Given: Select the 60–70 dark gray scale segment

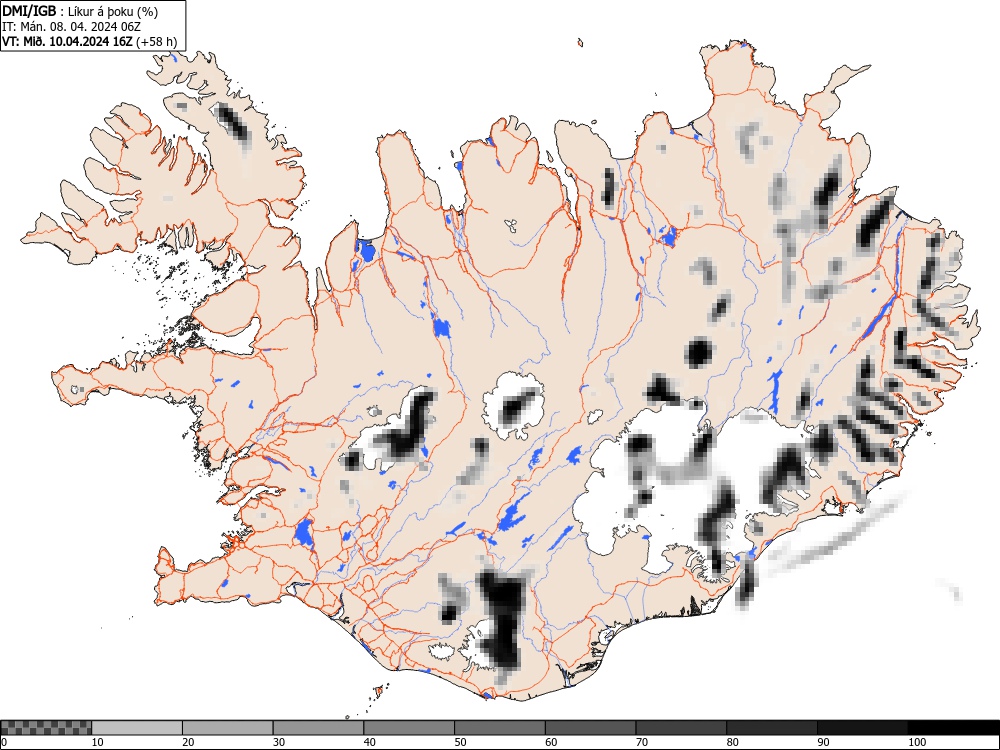Looking at the screenshot, I should coord(591,728).
